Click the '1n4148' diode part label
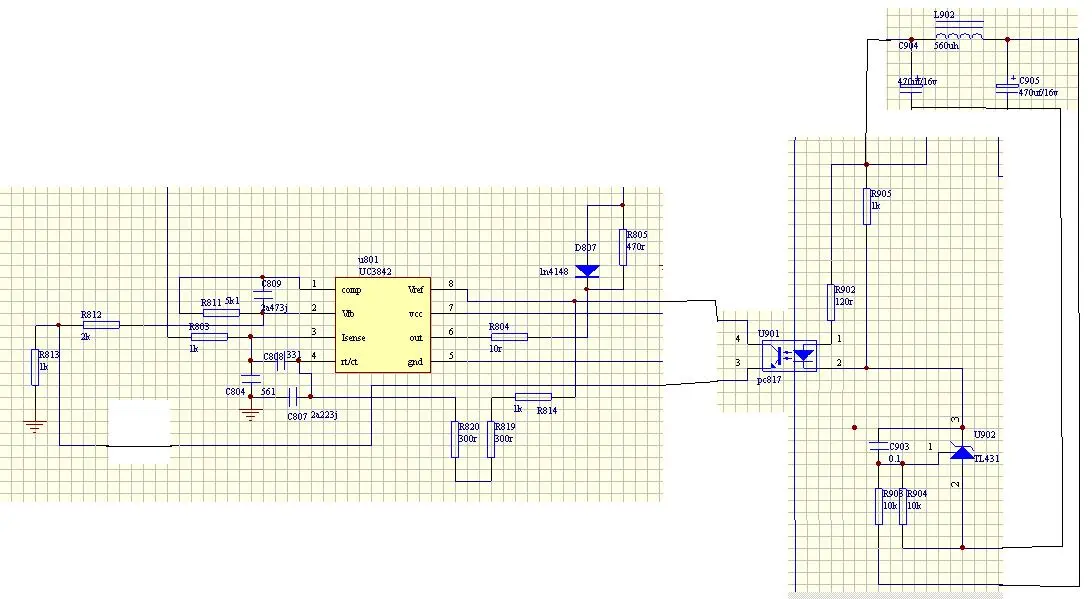 [x=554, y=272]
